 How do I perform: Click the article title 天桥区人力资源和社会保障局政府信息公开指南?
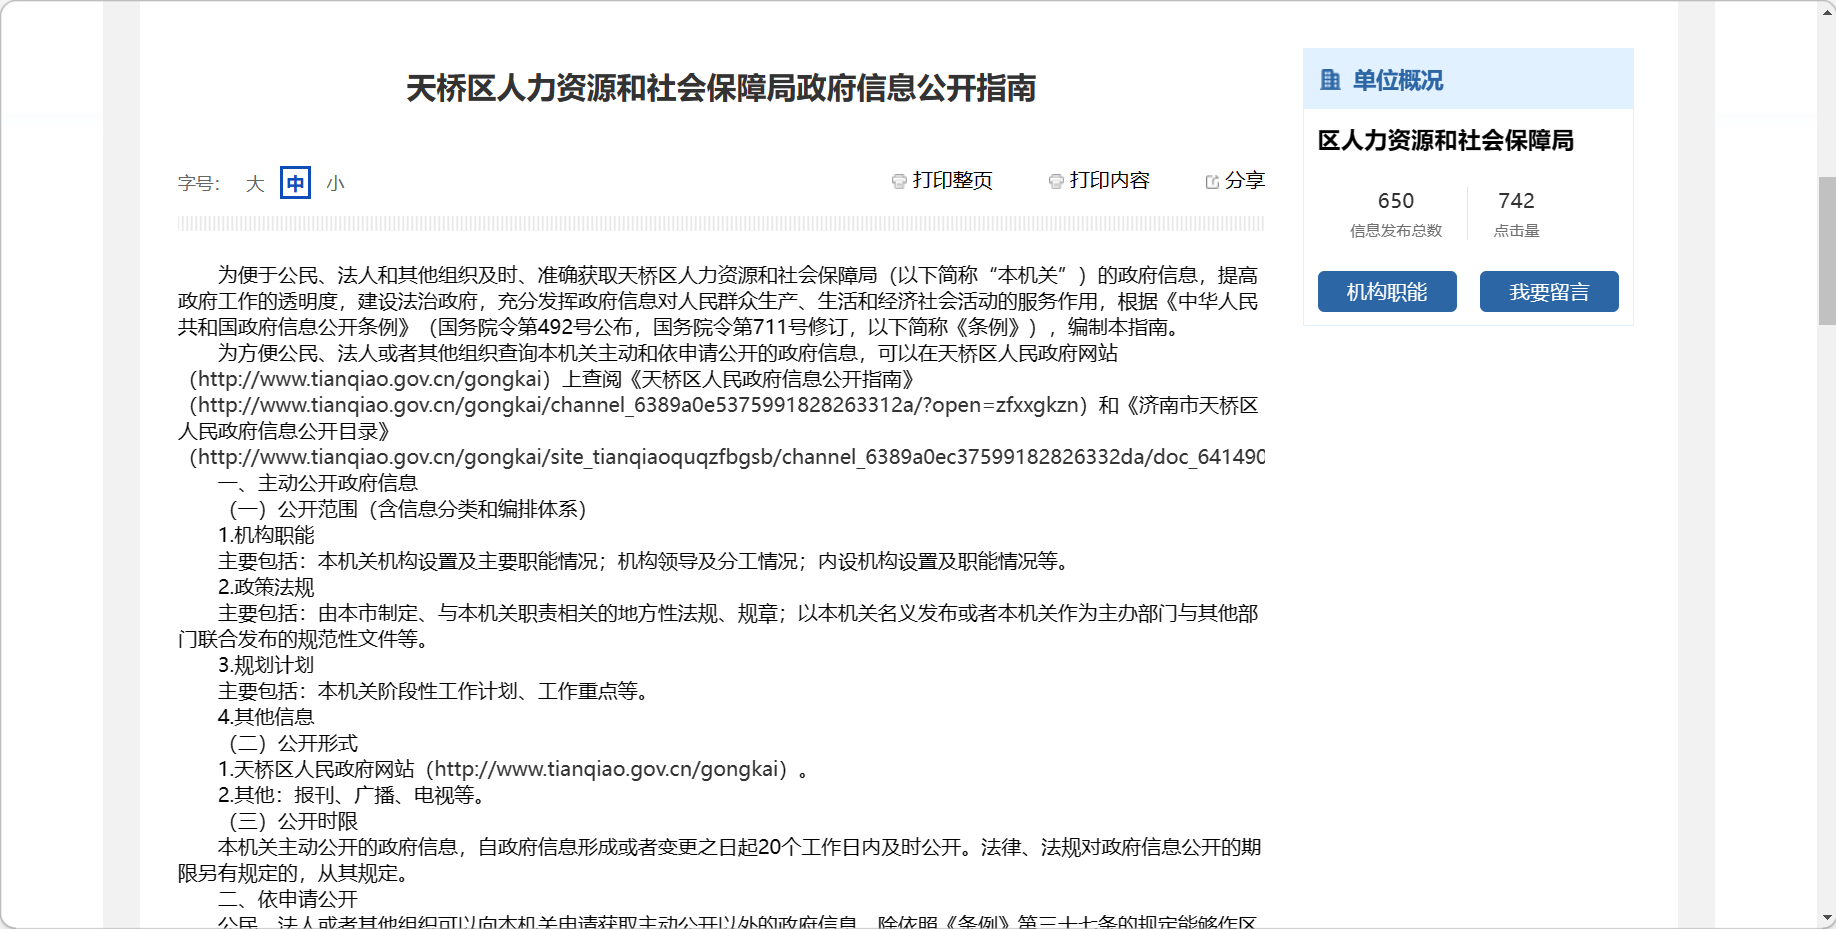point(721,88)
